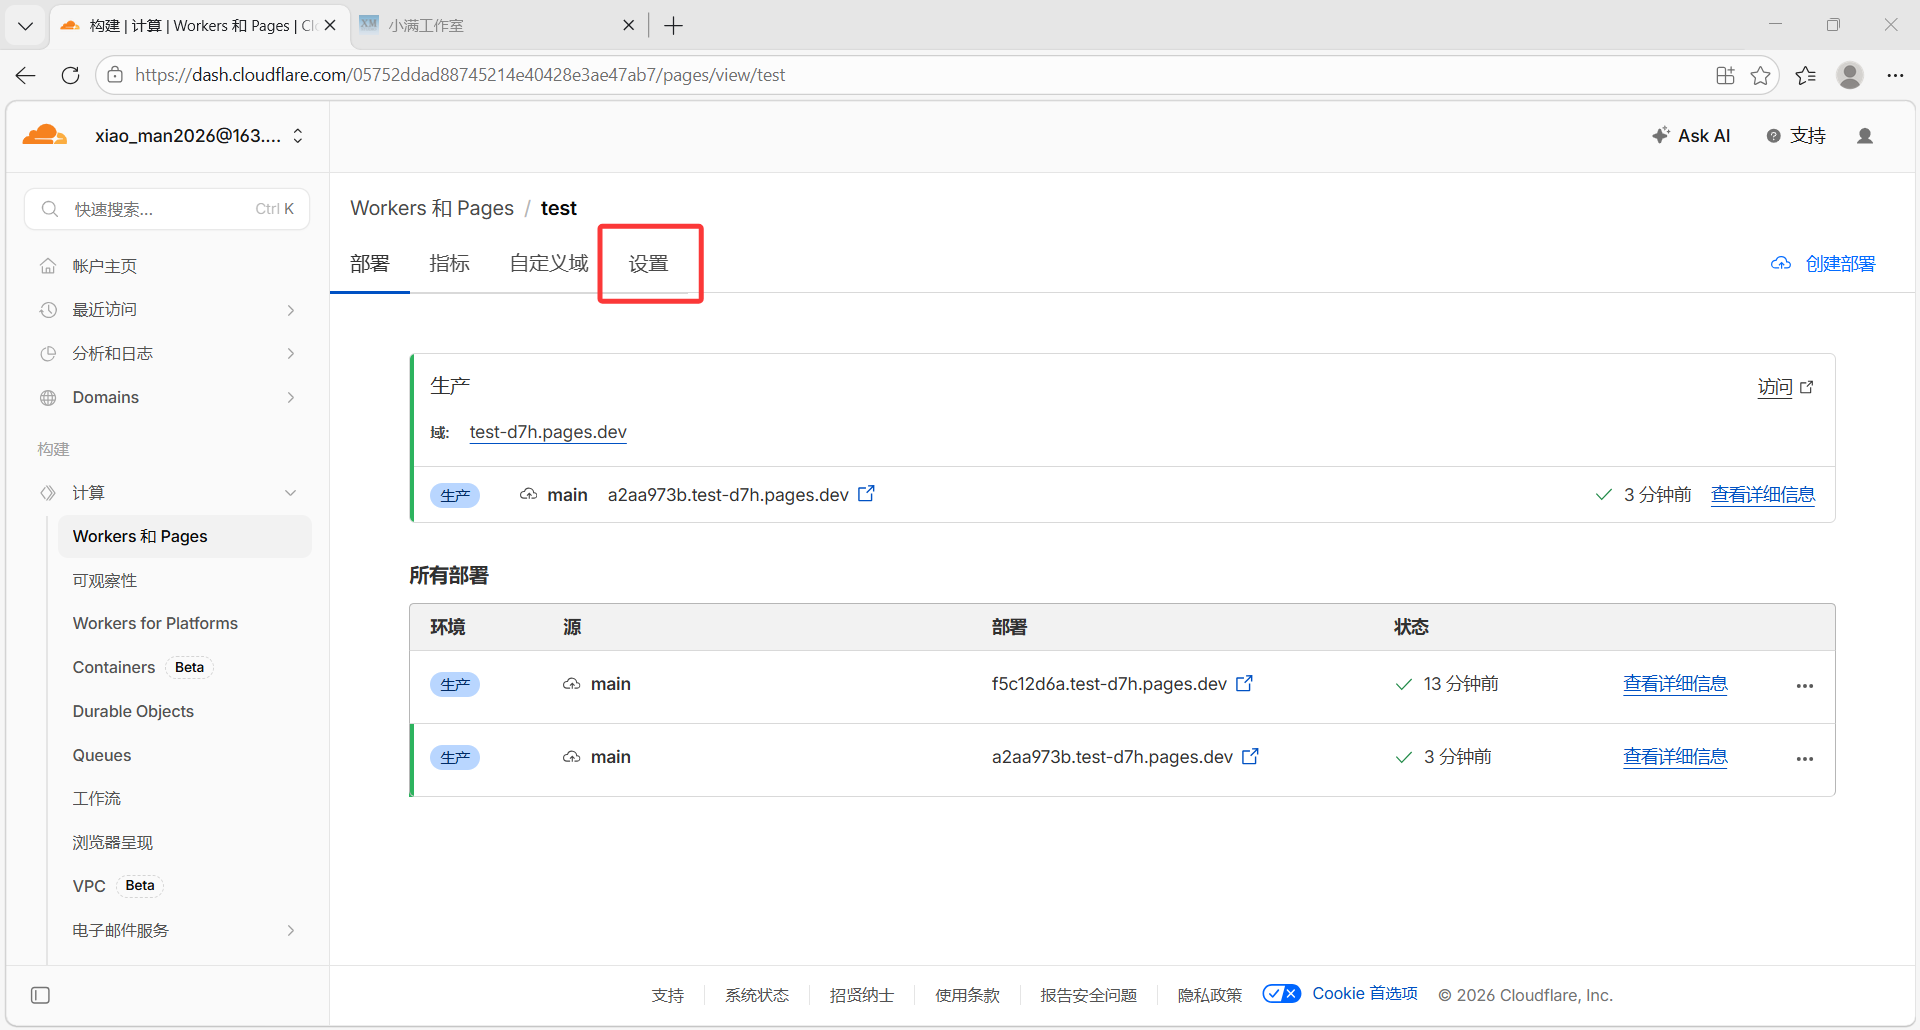The height and width of the screenshot is (1030, 1920).
Task: Switch to the 自定义域 tab
Action: tap(548, 264)
